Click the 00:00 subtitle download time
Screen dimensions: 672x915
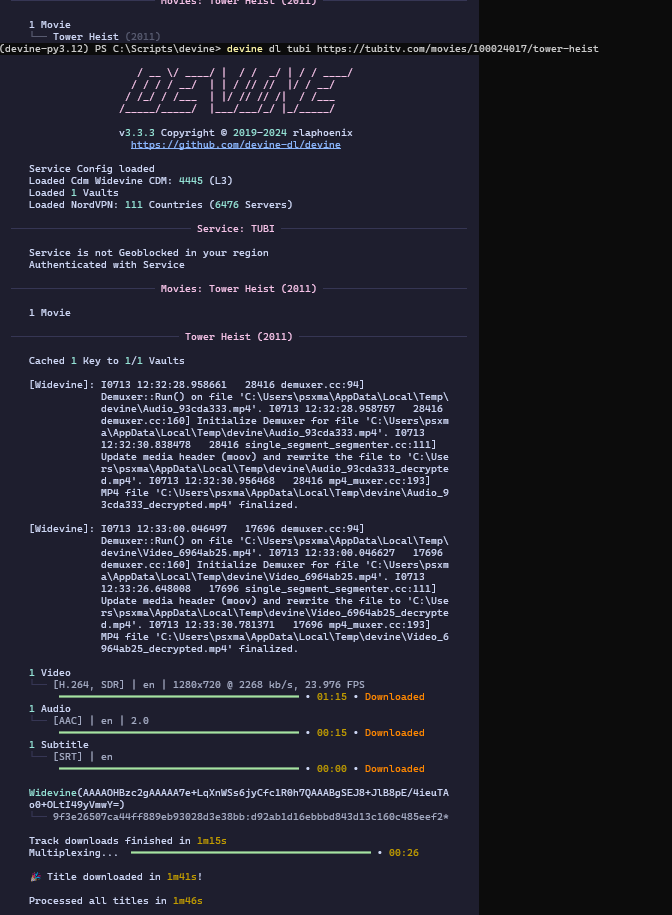[x=332, y=769]
